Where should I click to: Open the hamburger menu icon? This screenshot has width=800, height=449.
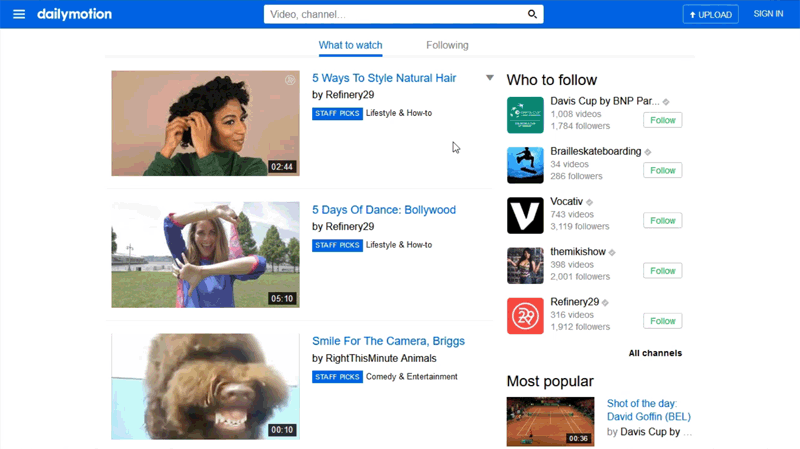click(19, 14)
